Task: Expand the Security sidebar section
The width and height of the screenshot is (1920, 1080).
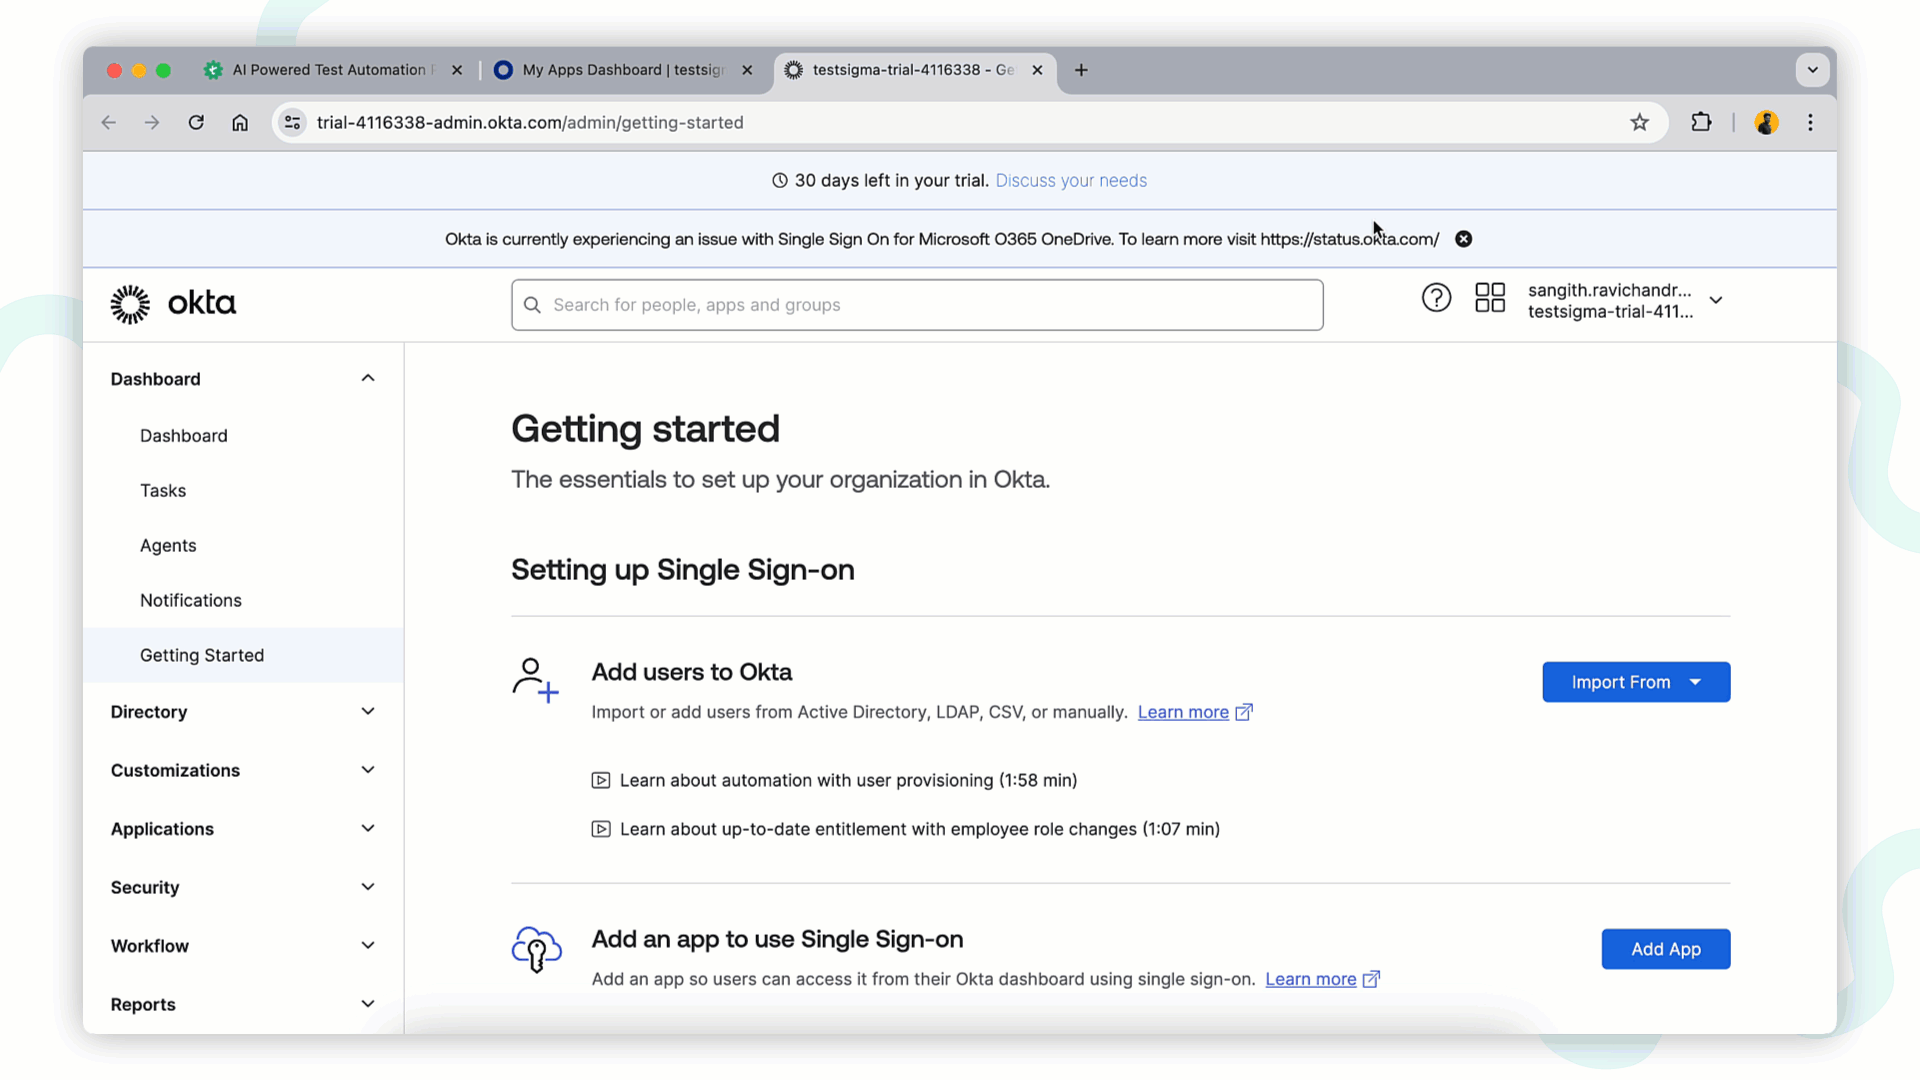Action: tap(242, 887)
